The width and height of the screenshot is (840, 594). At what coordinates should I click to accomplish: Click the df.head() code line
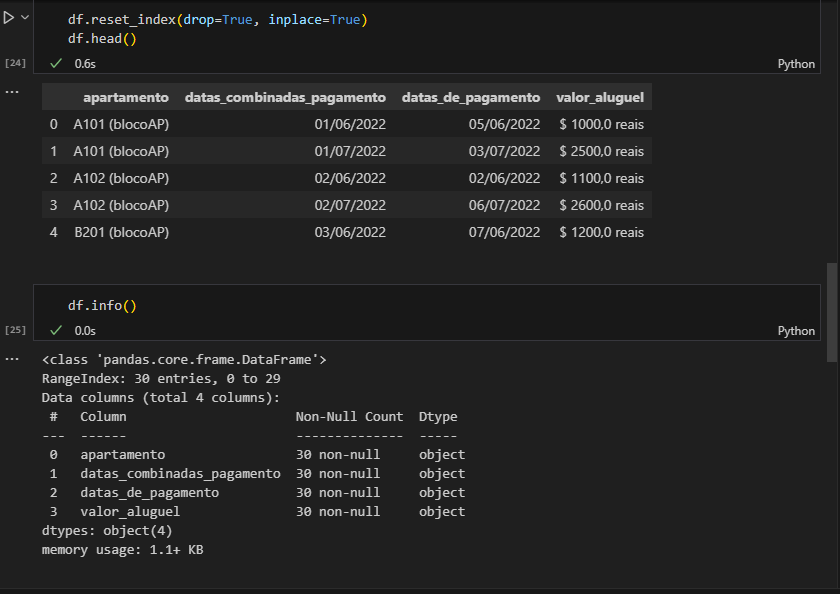102,39
